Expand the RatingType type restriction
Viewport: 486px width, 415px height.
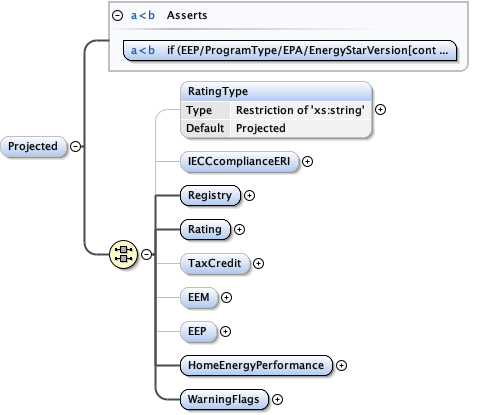coord(380,110)
